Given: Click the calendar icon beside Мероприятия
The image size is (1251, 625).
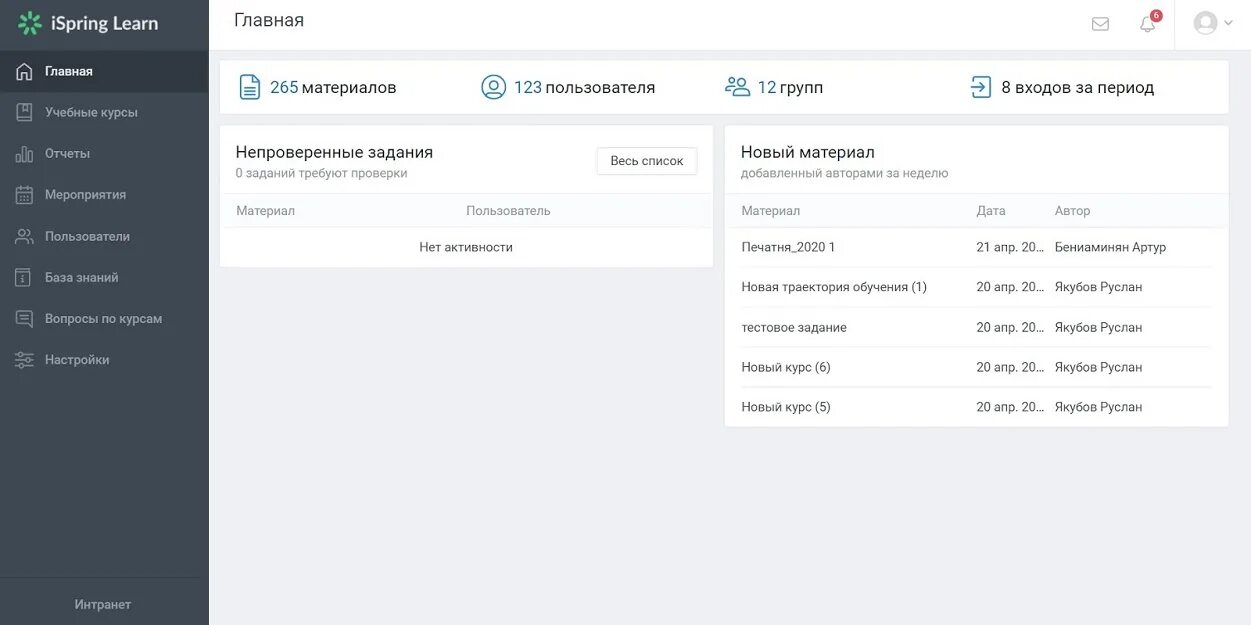Looking at the screenshot, I should click(x=25, y=195).
